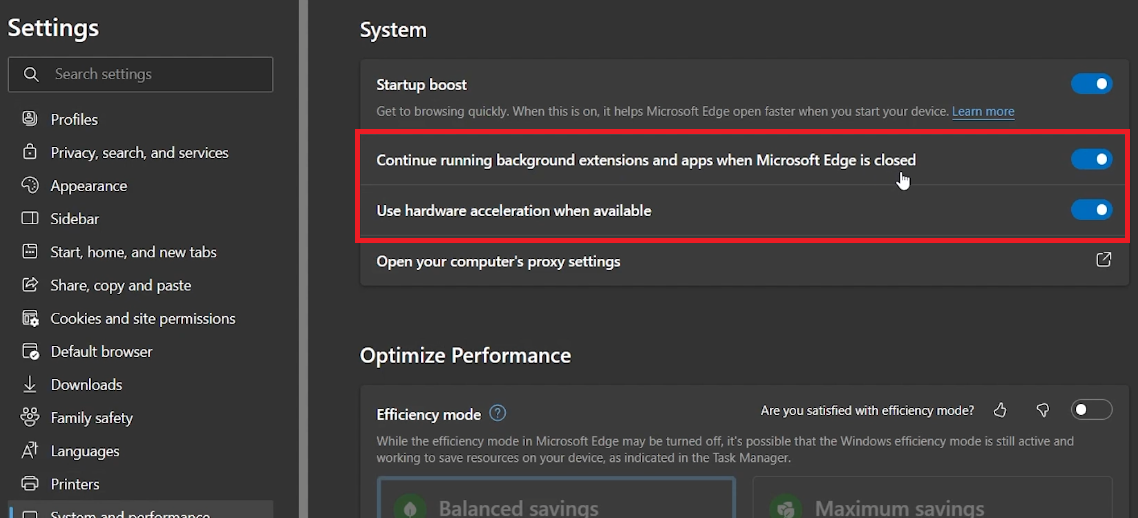Click the Printers icon in sidebar
1138x518 pixels.
[x=30, y=484]
